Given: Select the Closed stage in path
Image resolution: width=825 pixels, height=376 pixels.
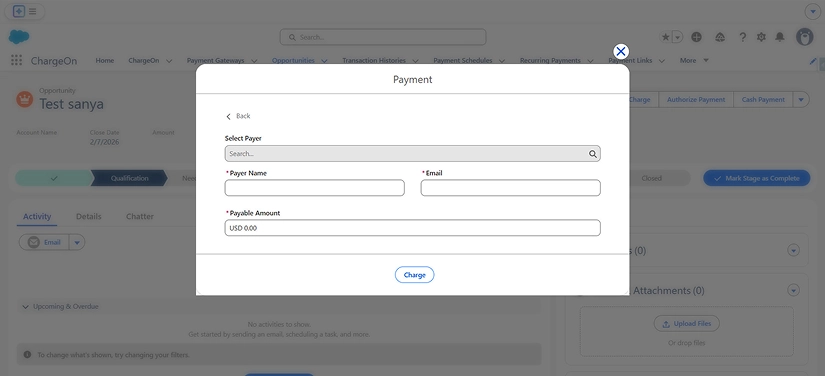Looking at the screenshot, I should (x=651, y=178).
